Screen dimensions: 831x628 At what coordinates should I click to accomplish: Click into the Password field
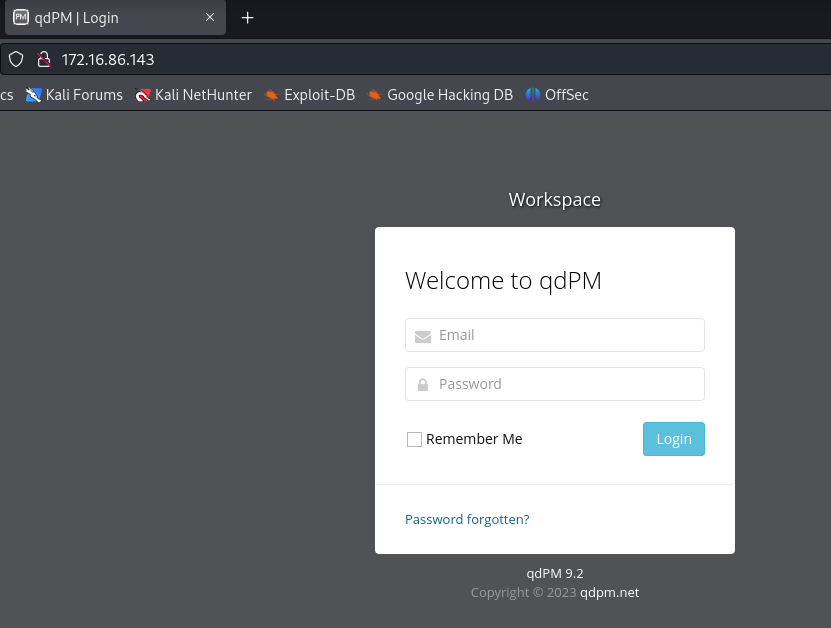pos(555,384)
